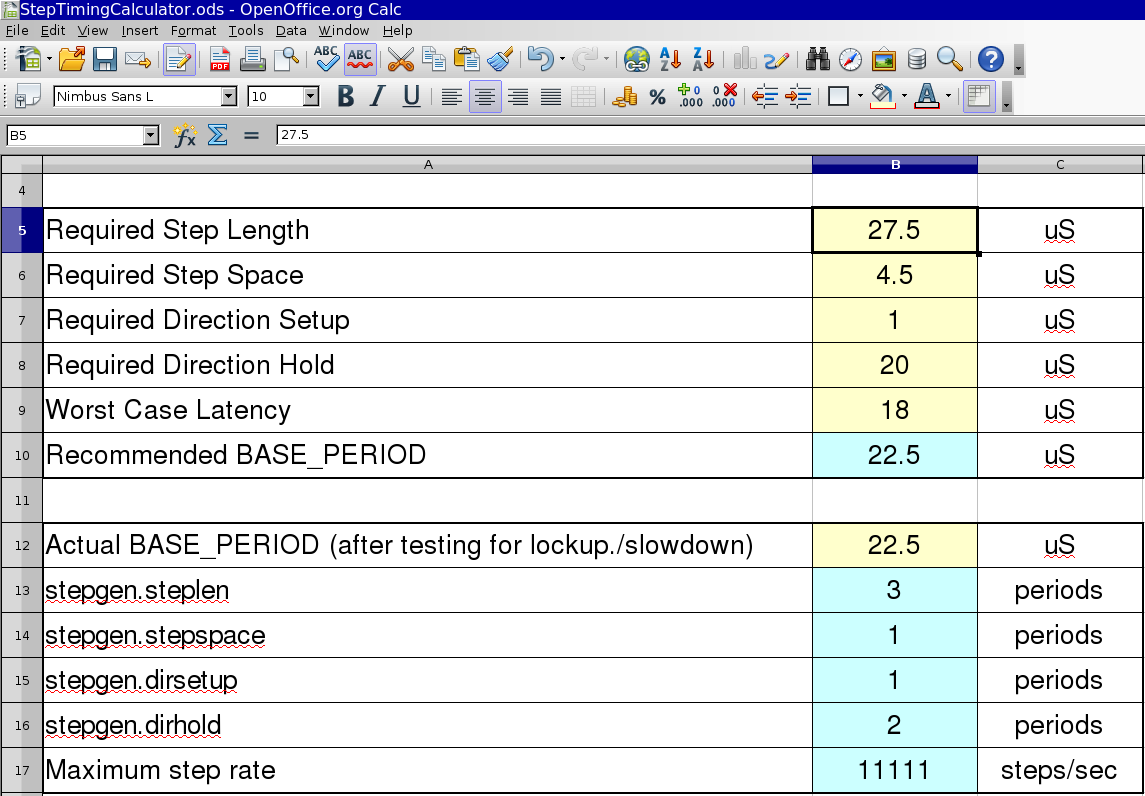The height and width of the screenshot is (796, 1145).
Task: Open the Data menu
Action: 291,31
